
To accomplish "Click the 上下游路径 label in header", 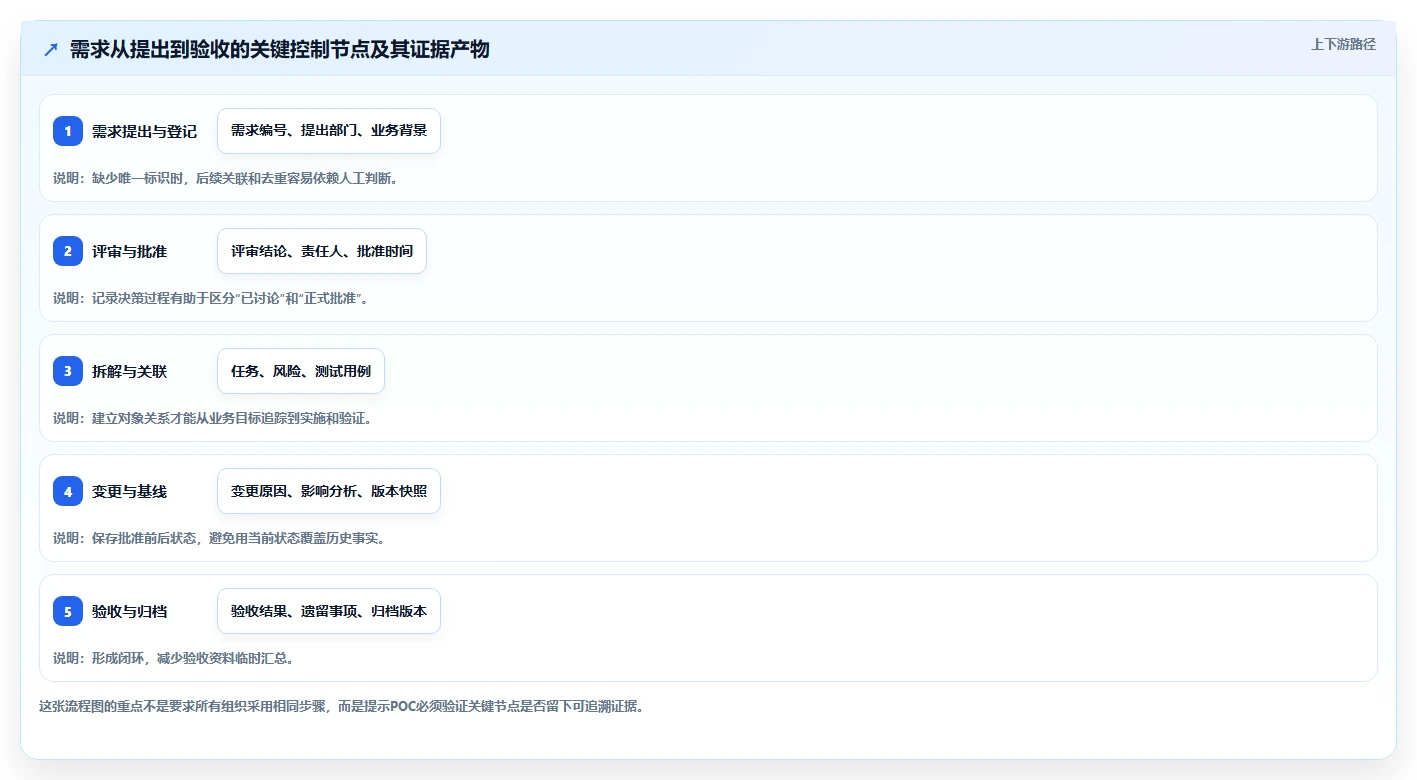I will (x=1343, y=44).
